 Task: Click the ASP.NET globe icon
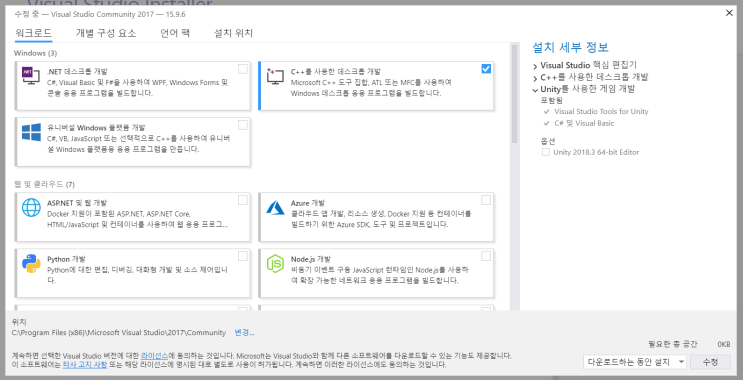pyautogui.click(x=31, y=207)
